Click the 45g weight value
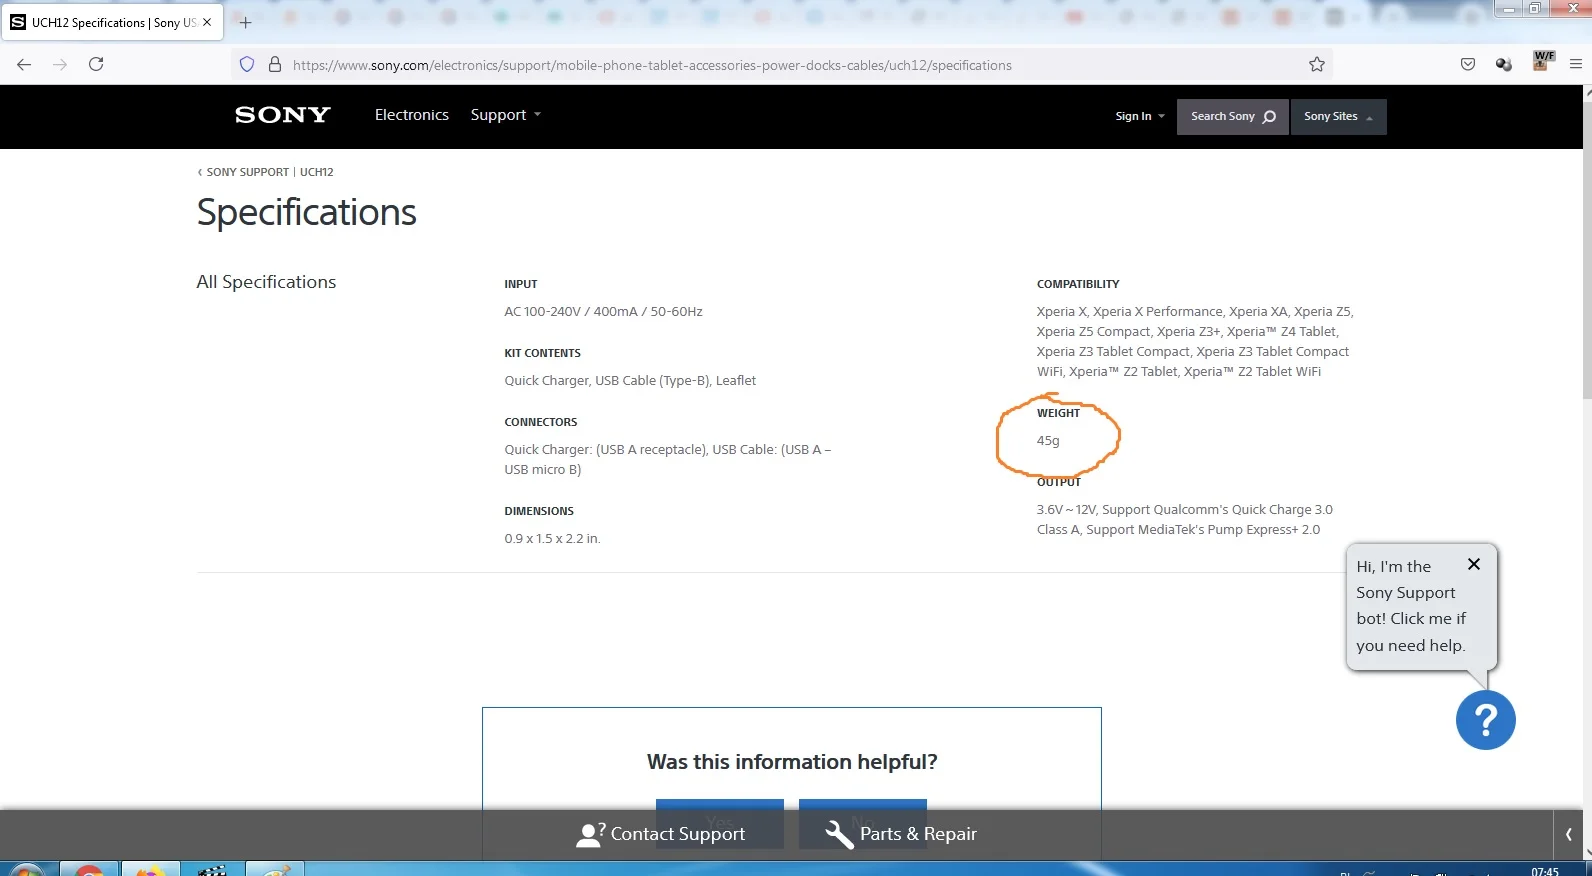This screenshot has height=876, width=1592. tap(1048, 441)
